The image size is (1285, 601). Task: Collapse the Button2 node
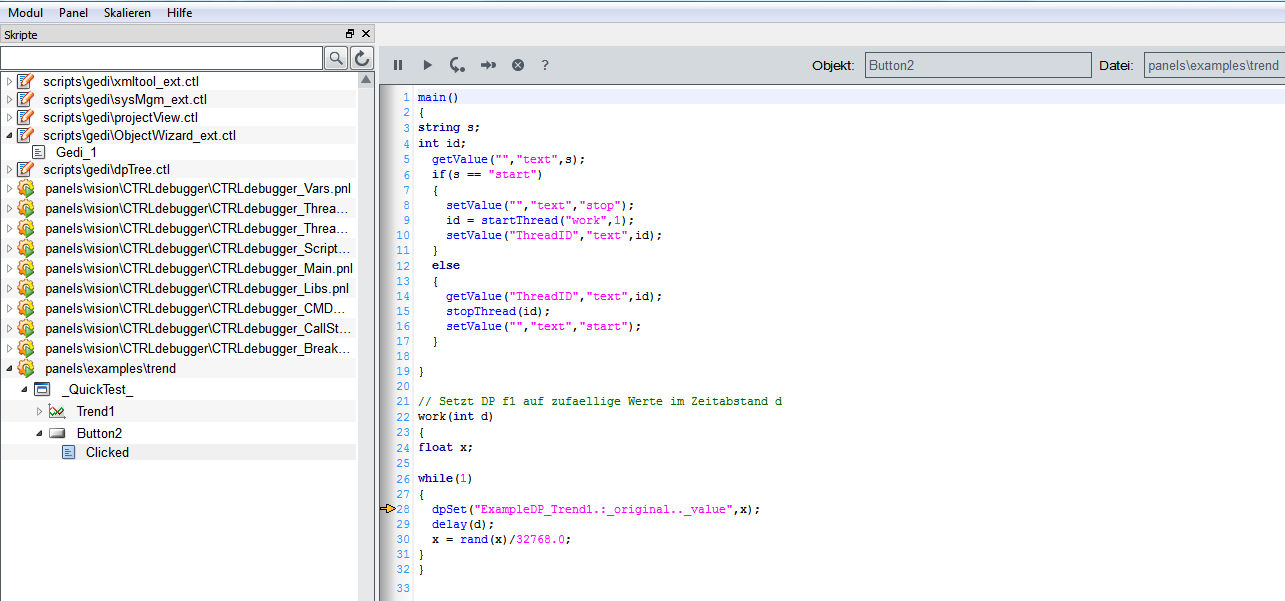pyautogui.click(x=40, y=433)
